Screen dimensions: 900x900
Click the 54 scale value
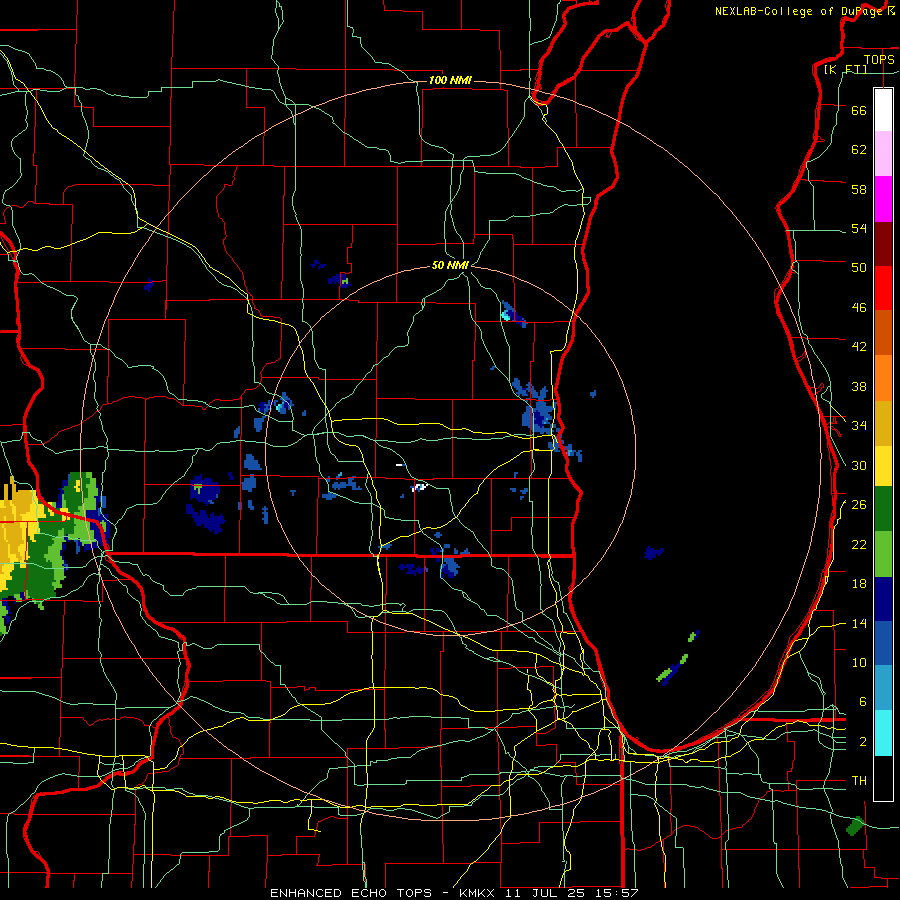tap(859, 228)
